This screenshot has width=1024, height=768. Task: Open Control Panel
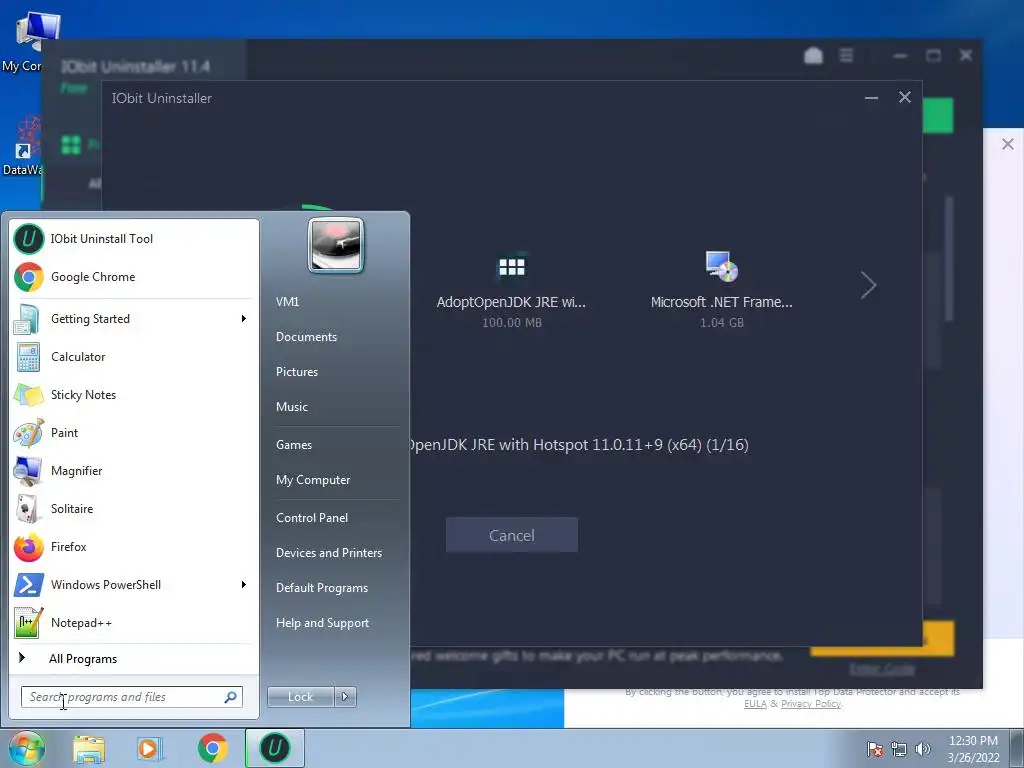tap(312, 518)
